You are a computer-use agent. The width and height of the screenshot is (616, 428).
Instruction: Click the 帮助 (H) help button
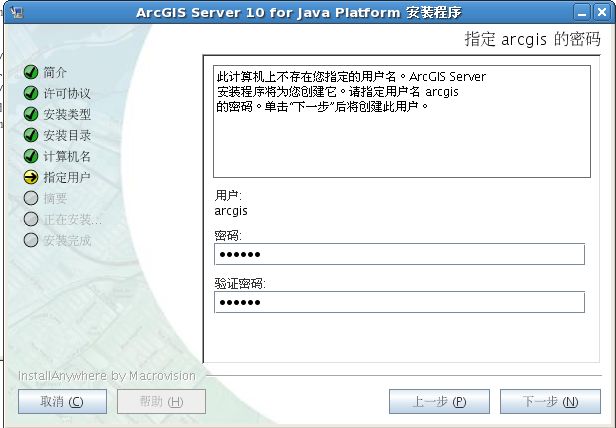click(x=161, y=401)
